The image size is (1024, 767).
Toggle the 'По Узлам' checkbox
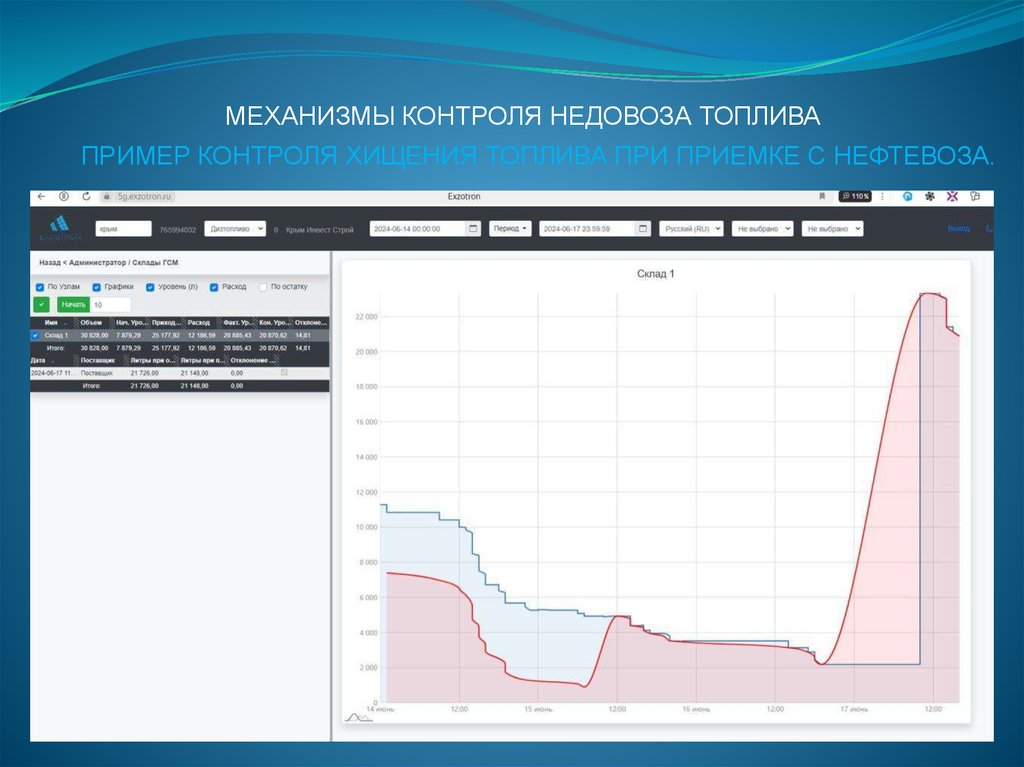pos(40,287)
